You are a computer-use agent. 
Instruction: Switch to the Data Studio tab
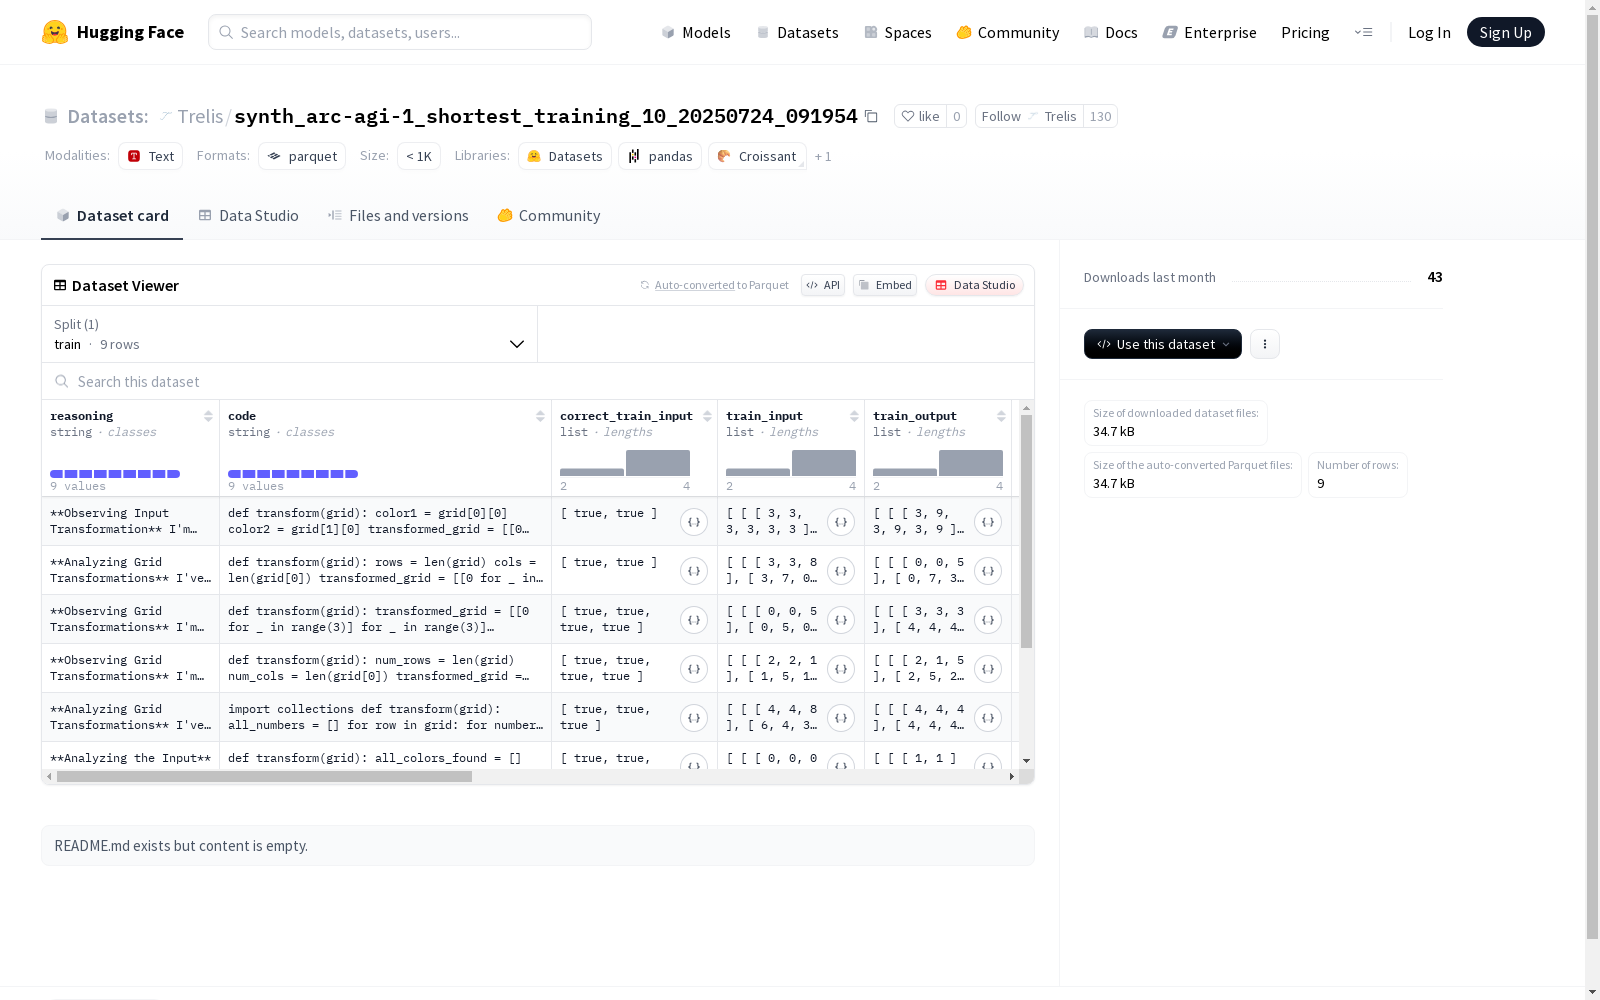coord(249,216)
